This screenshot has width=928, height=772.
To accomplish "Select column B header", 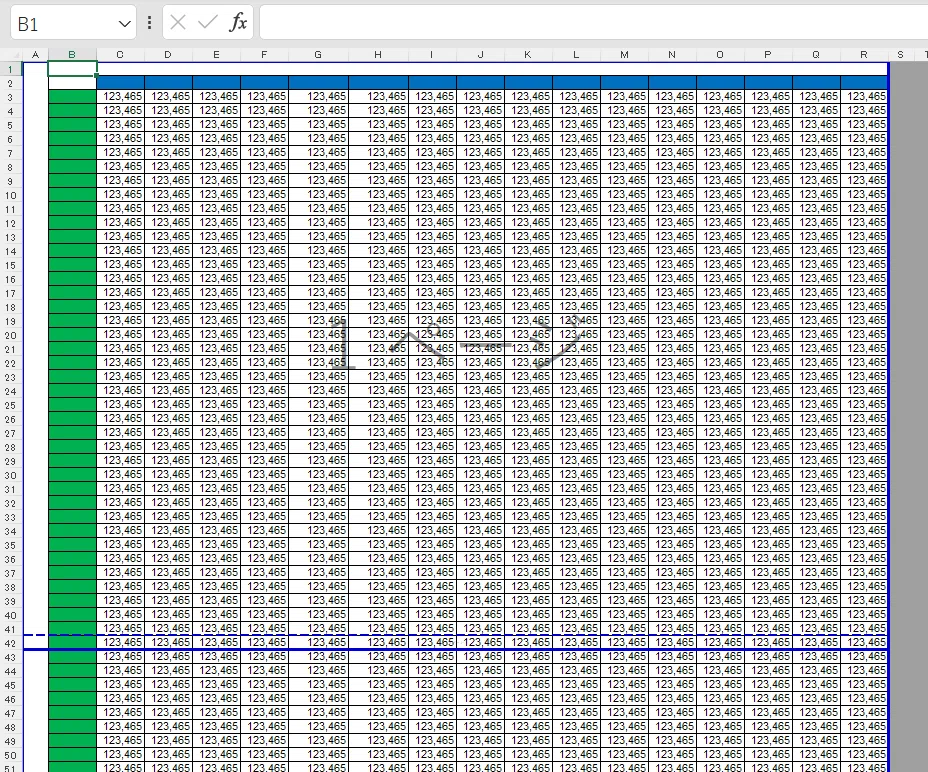I will 72,55.
